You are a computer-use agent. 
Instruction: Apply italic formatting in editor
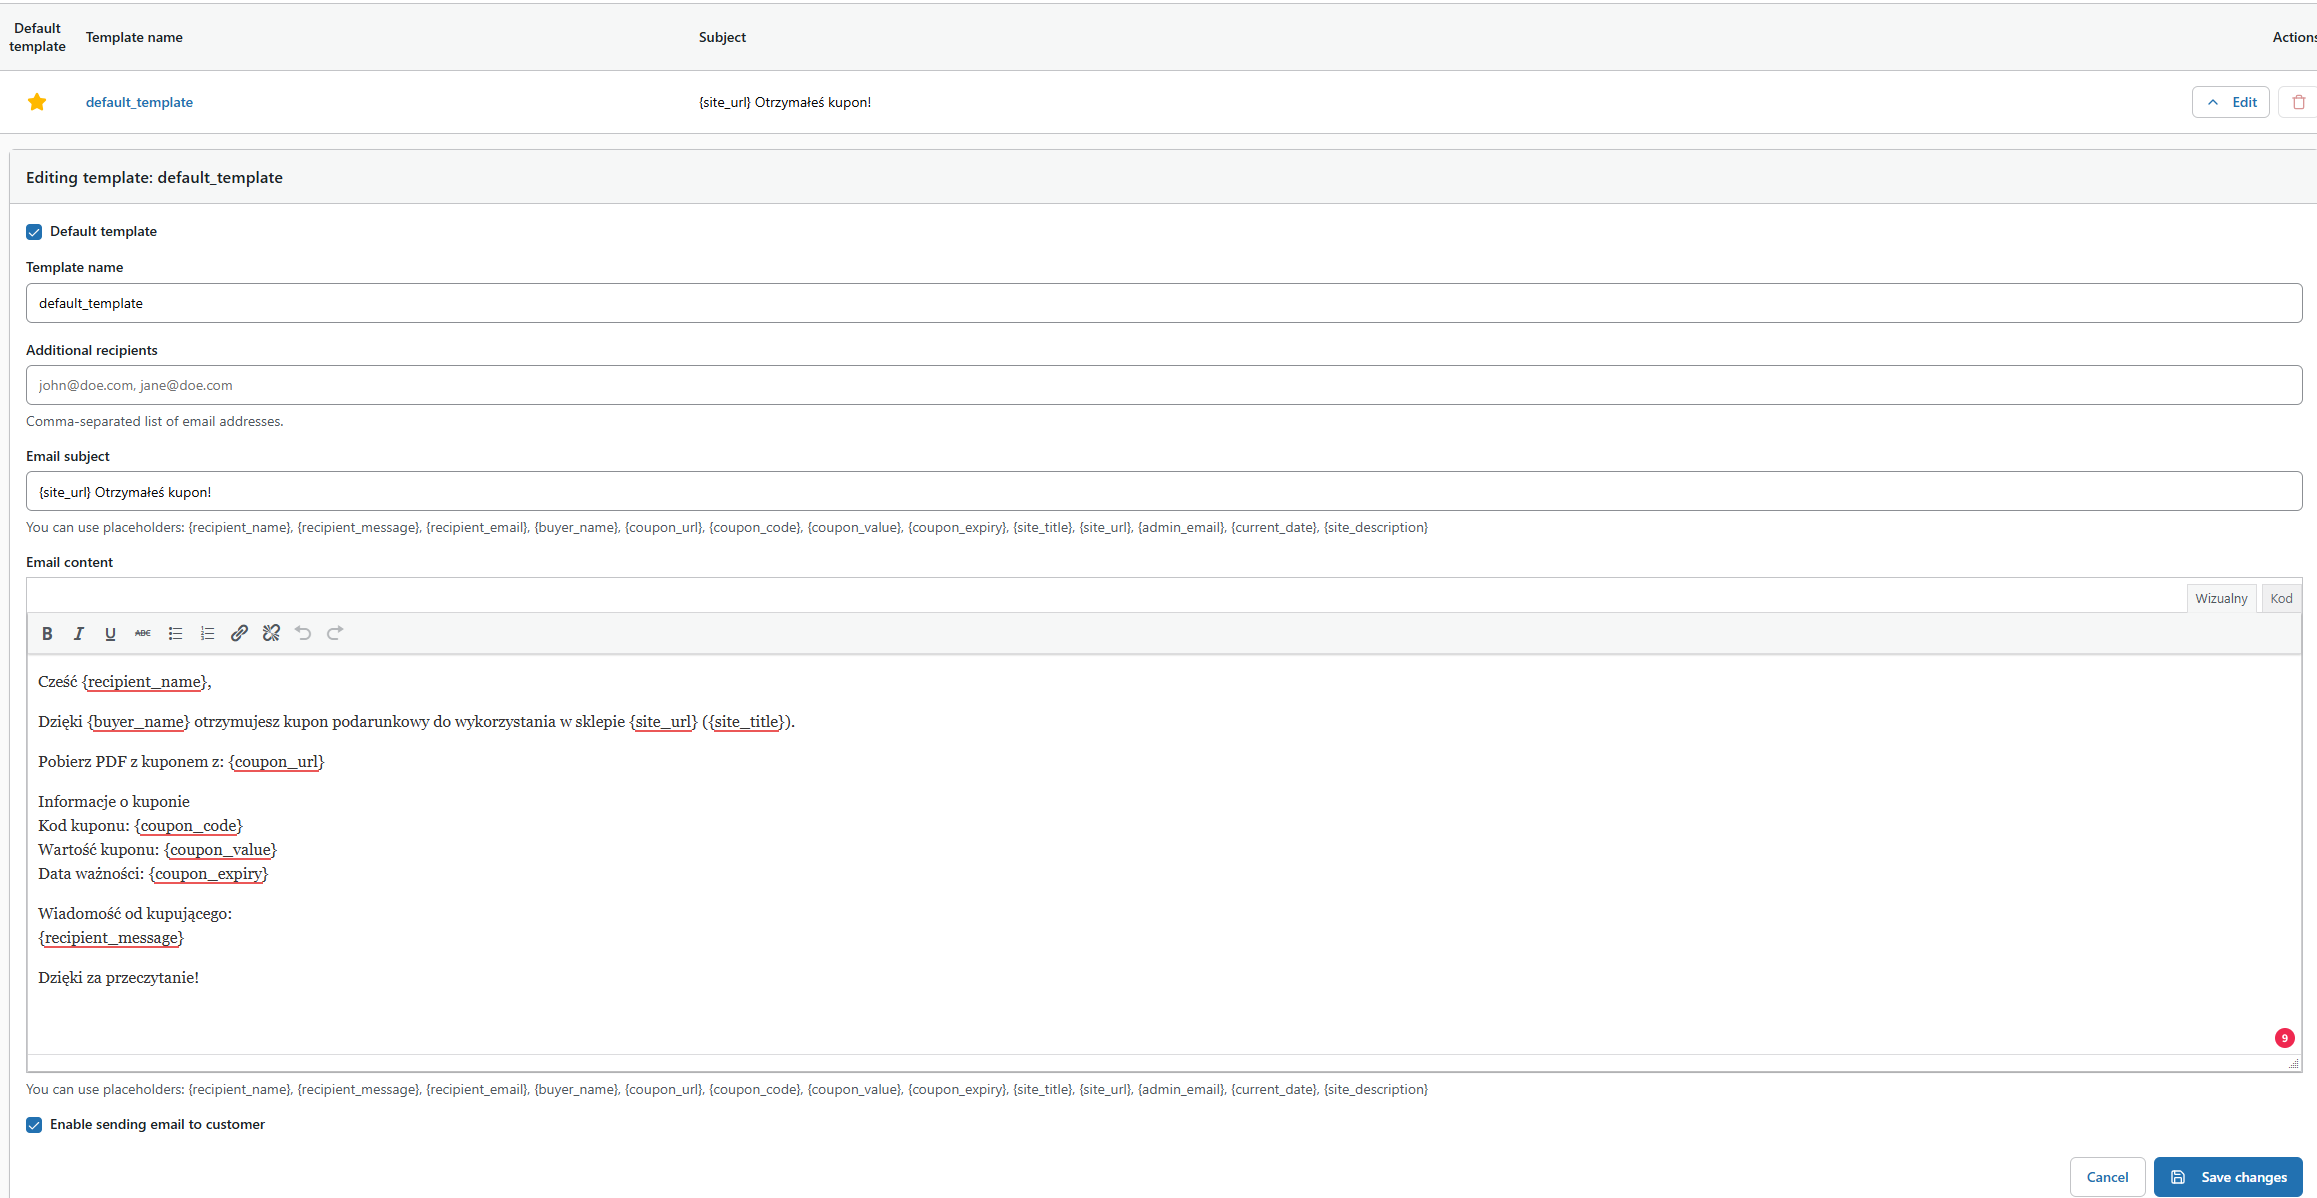coord(79,633)
